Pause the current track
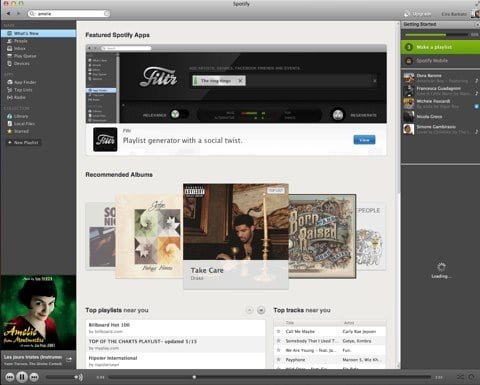The image size is (480, 385). [22, 377]
